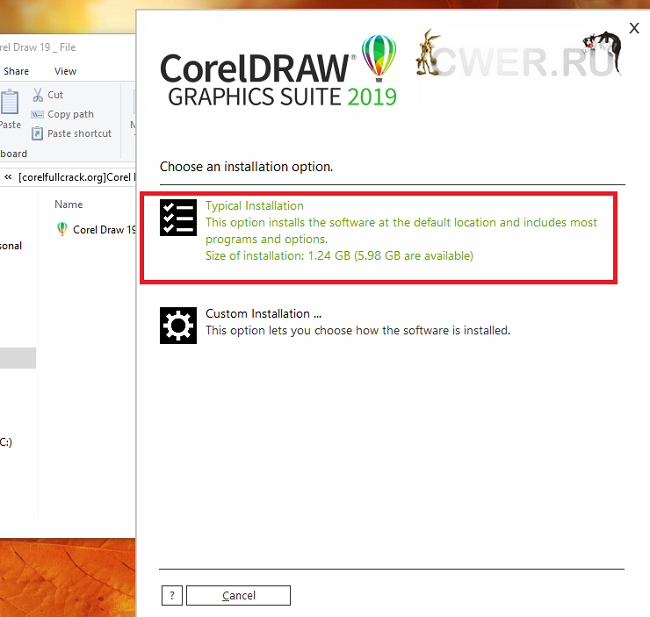Viewport: 650px width, 617px height.
Task: Click Cut in the File Explorer ribbon
Action: [48, 95]
